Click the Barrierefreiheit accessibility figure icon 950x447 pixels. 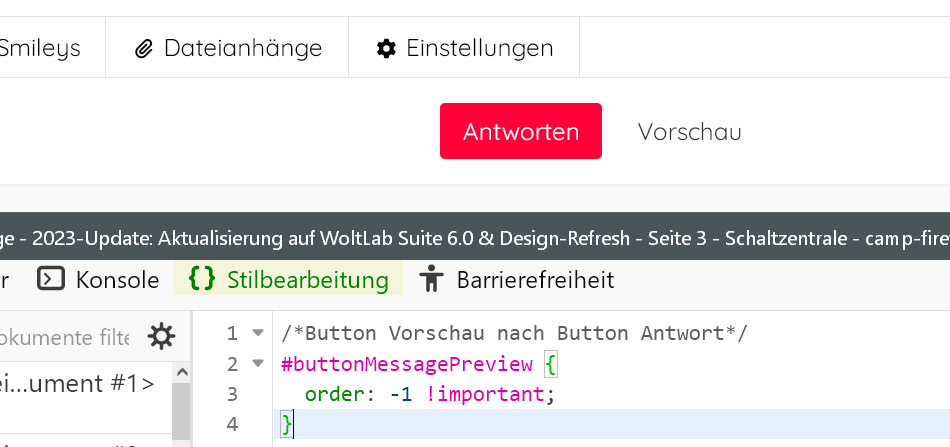point(431,279)
